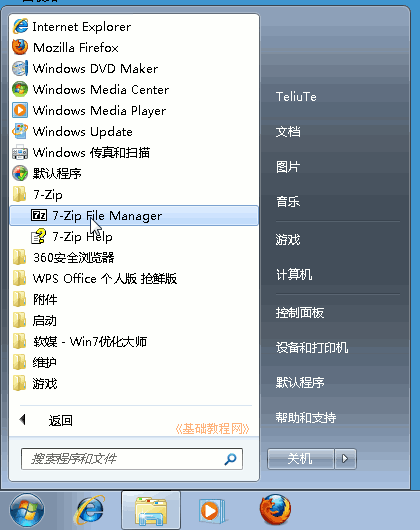Click the magnifier icon in search box
This screenshot has width=420, height=530.
(230, 459)
